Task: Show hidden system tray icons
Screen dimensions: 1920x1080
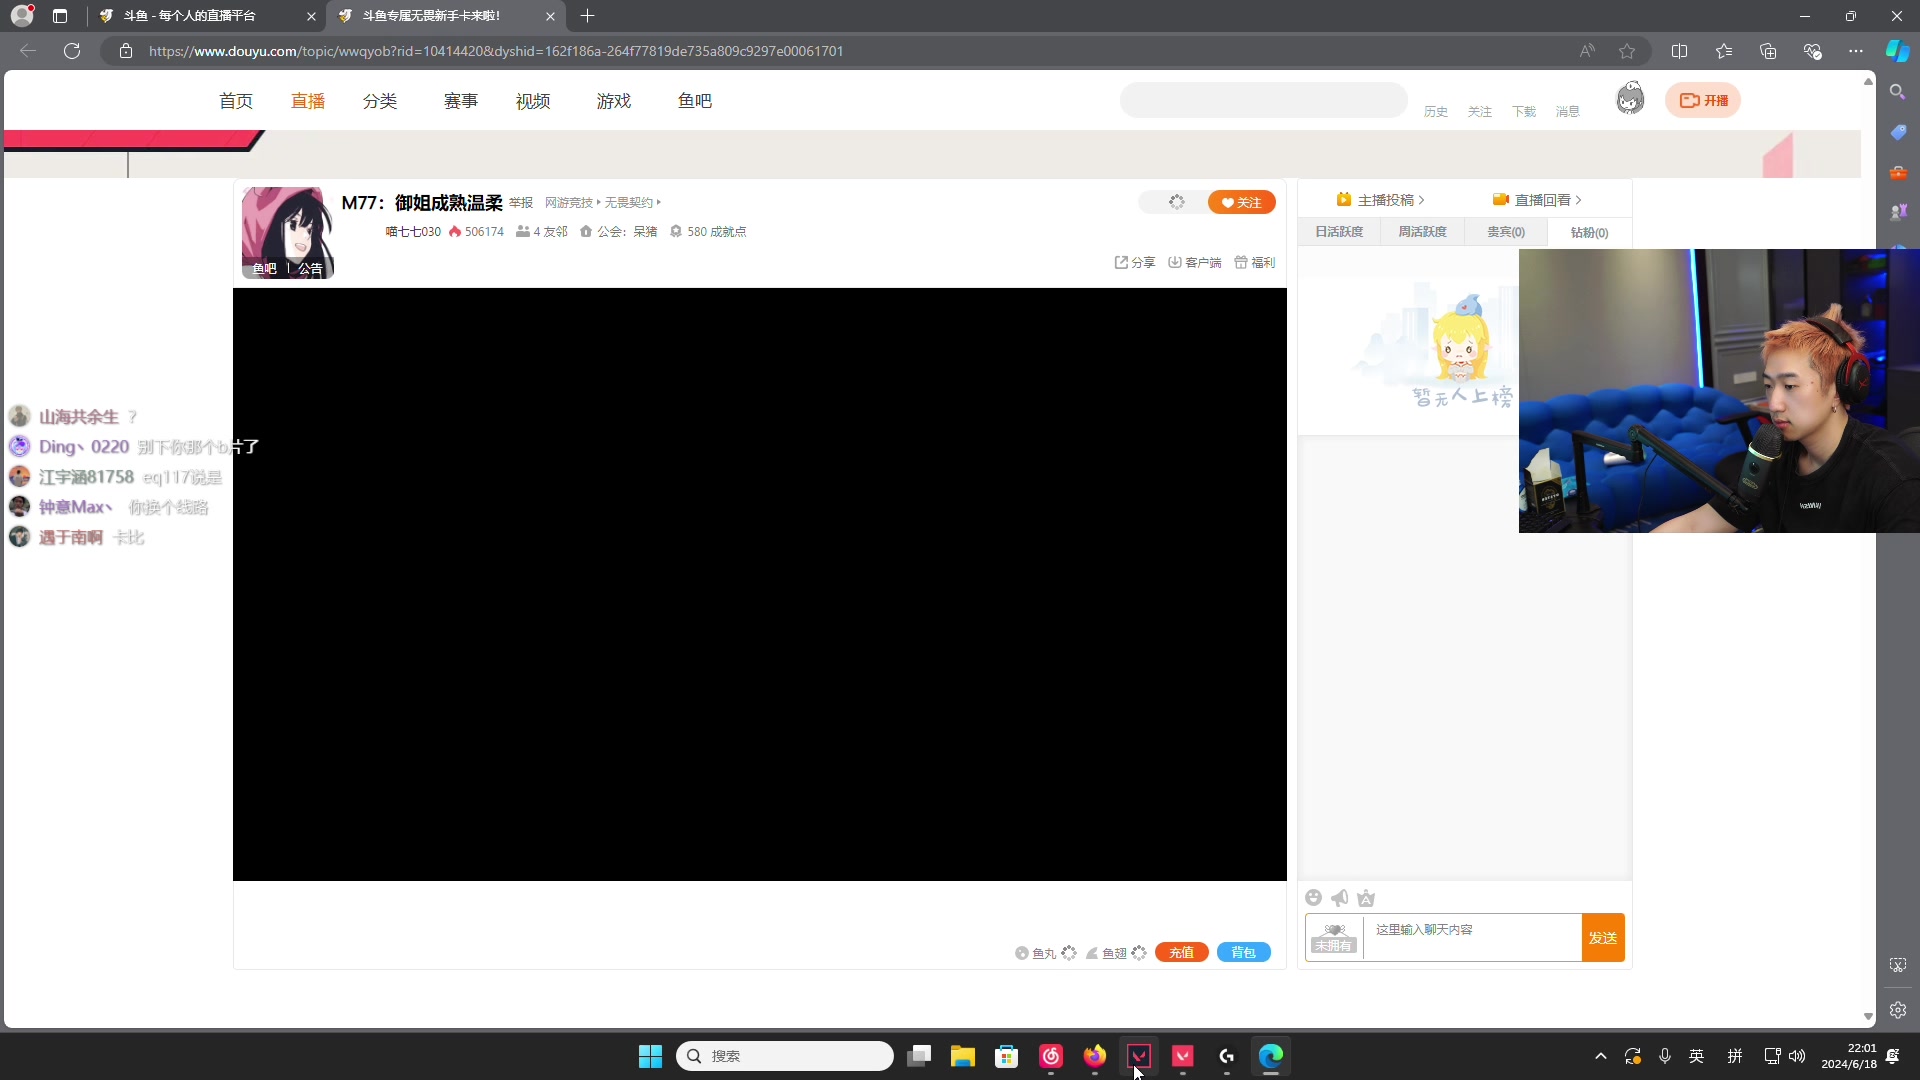Action: [x=1601, y=1056]
